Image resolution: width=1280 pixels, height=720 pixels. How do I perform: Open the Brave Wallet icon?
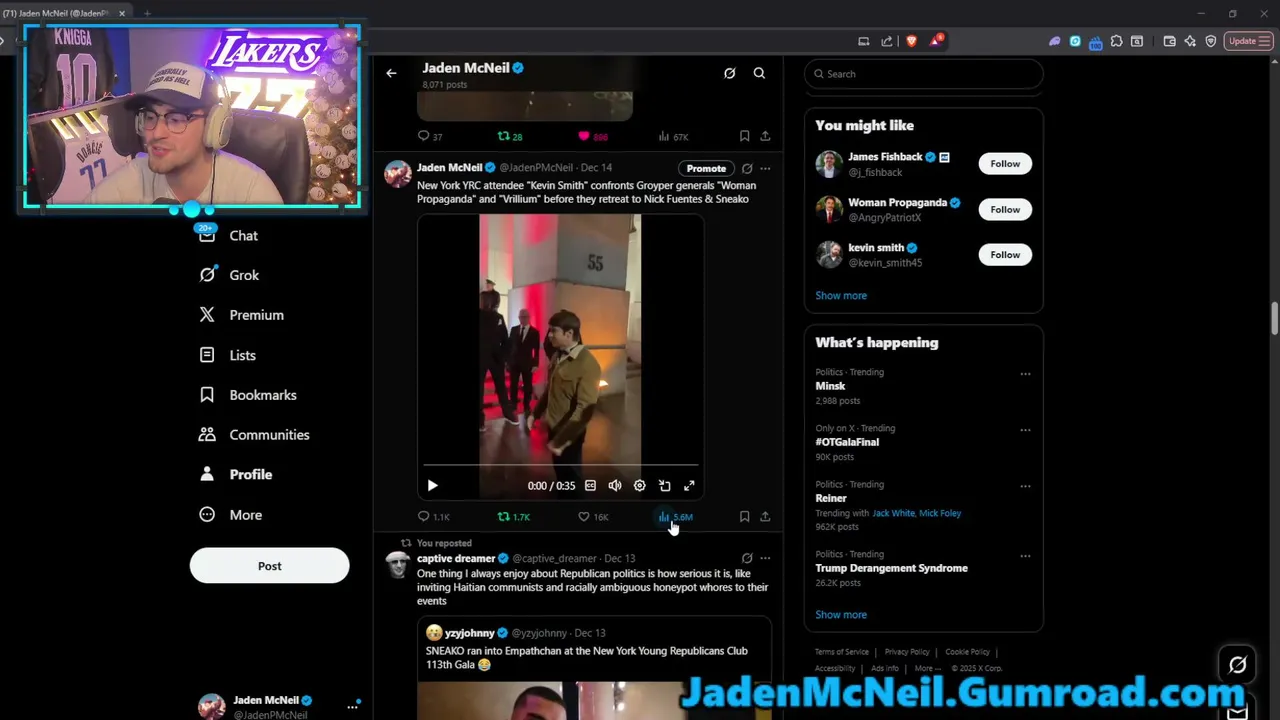[1169, 41]
